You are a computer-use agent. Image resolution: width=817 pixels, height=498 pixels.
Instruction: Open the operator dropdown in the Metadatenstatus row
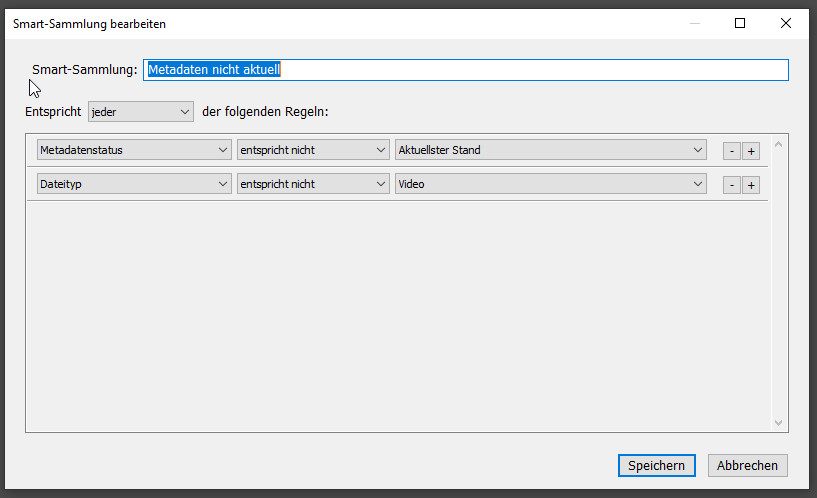click(312, 150)
